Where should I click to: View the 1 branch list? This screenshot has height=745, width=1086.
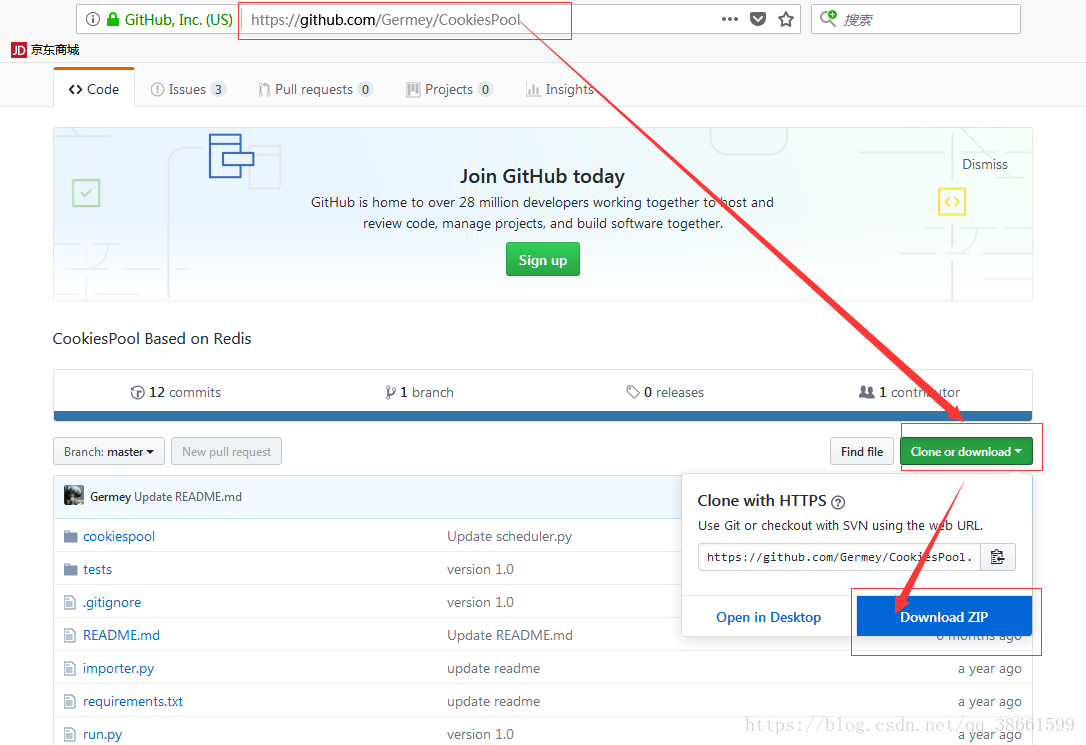point(420,393)
